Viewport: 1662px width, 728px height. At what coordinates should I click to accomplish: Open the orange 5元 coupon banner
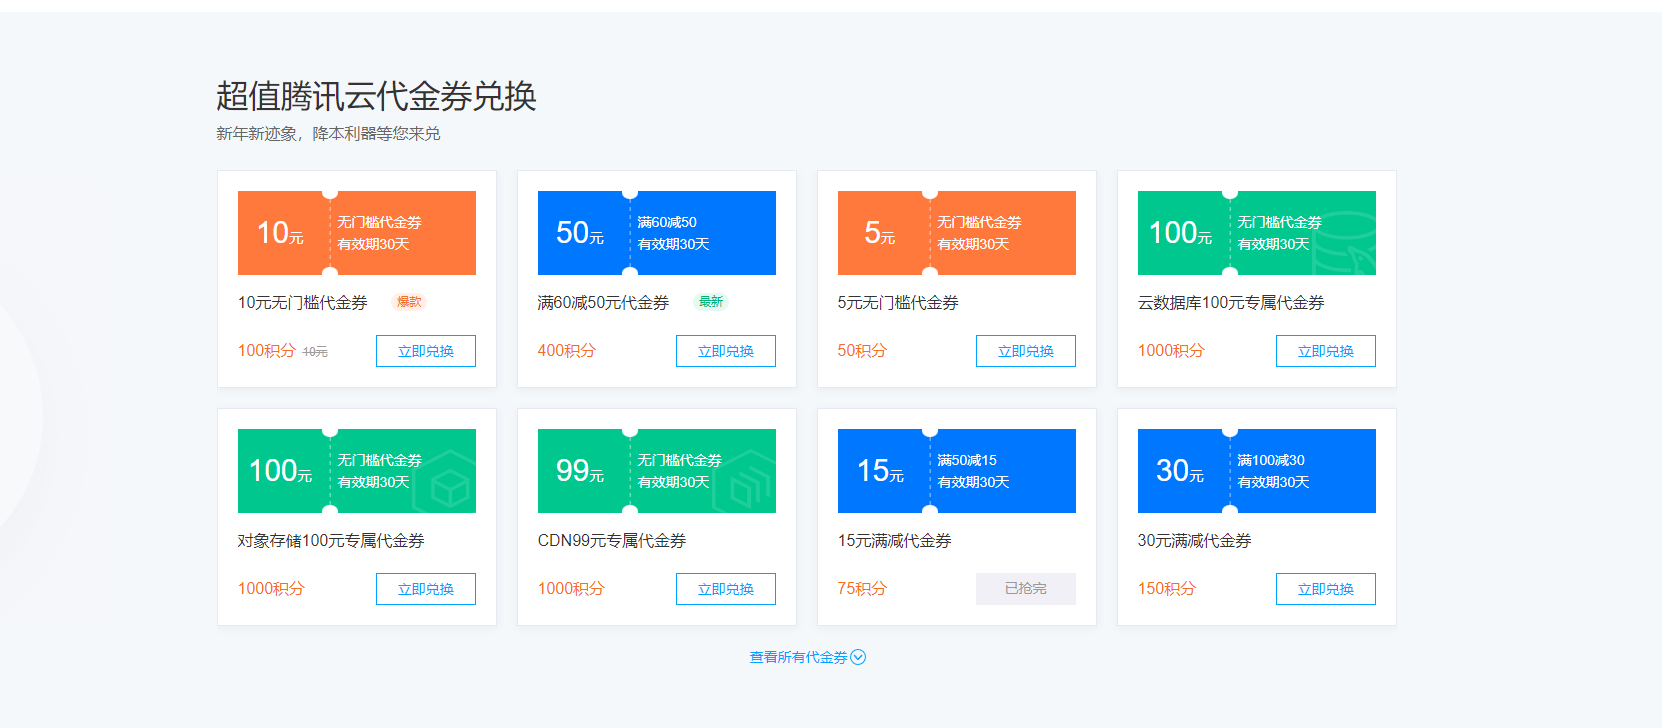tap(957, 233)
